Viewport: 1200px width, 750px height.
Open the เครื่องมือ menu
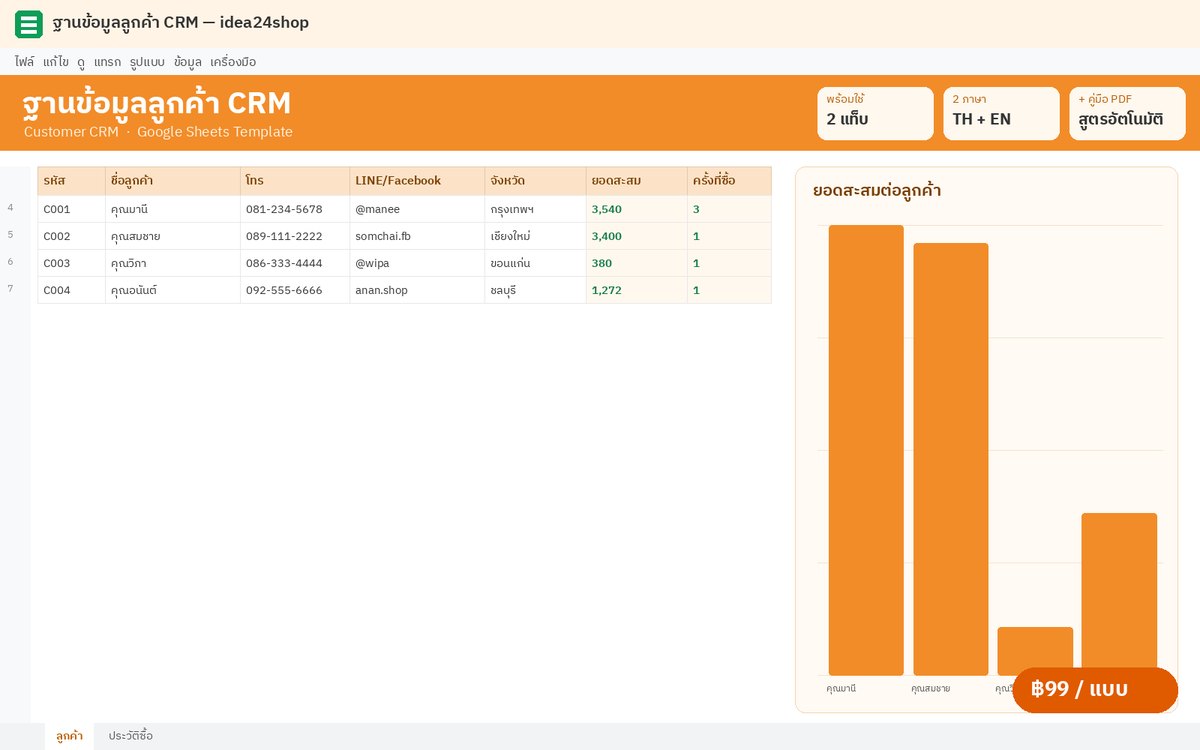click(233, 62)
